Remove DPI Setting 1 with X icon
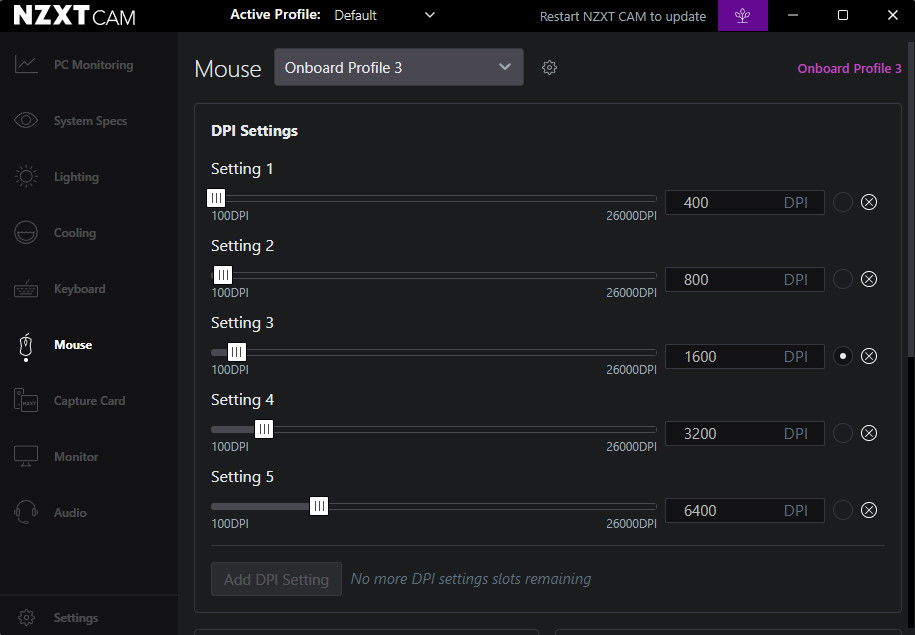This screenshot has width=915, height=635. (869, 202)
